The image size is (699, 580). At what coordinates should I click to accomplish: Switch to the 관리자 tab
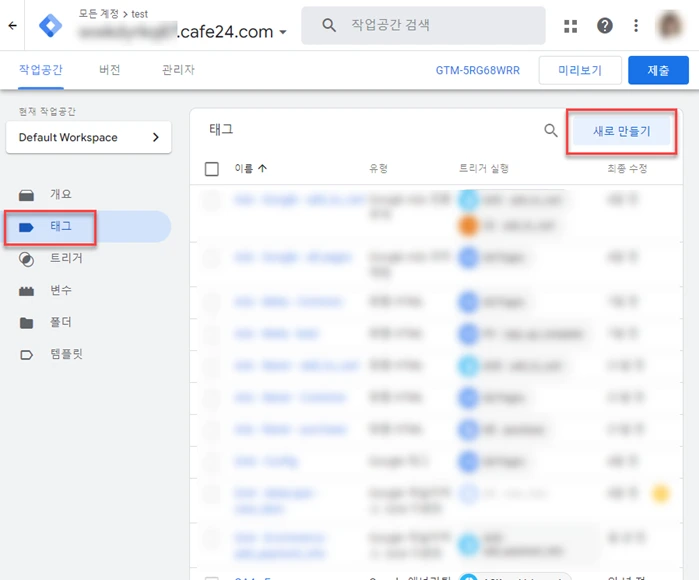click(x=178, y=70)
